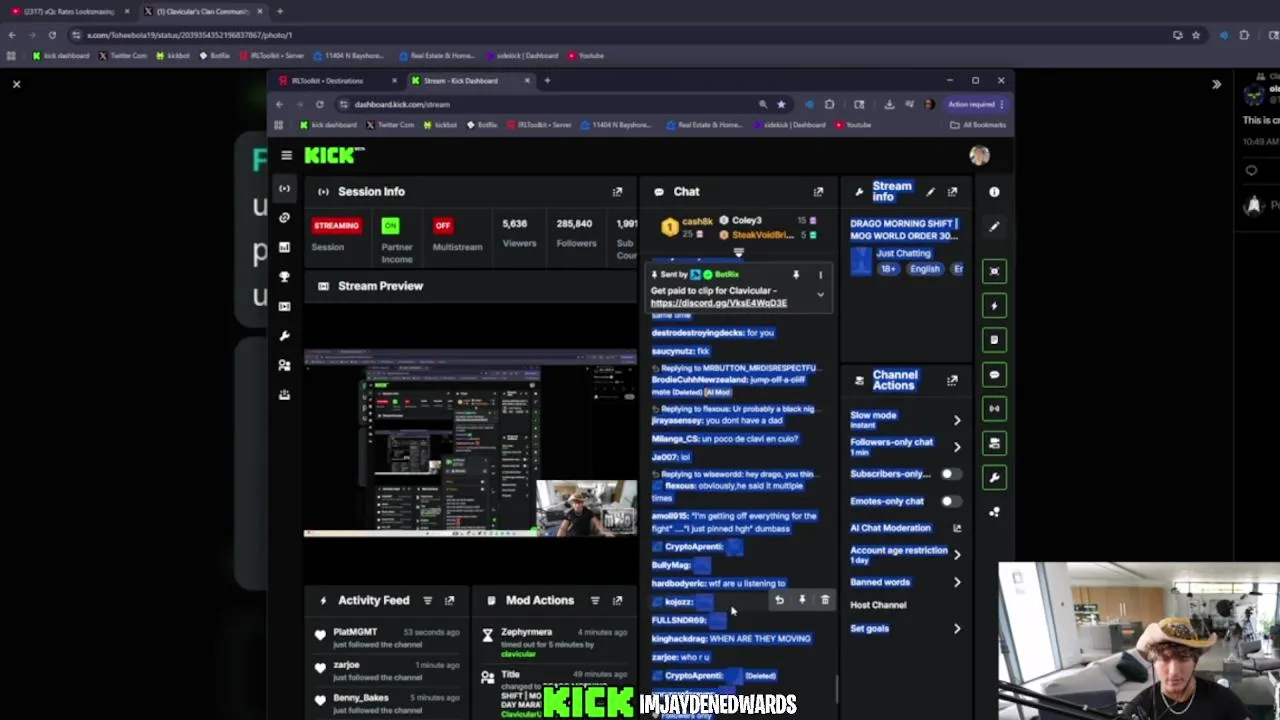Click Zephyrmera in Mod Actions
This screenshot has width=1280, height=720.
[x=526, y=632]
